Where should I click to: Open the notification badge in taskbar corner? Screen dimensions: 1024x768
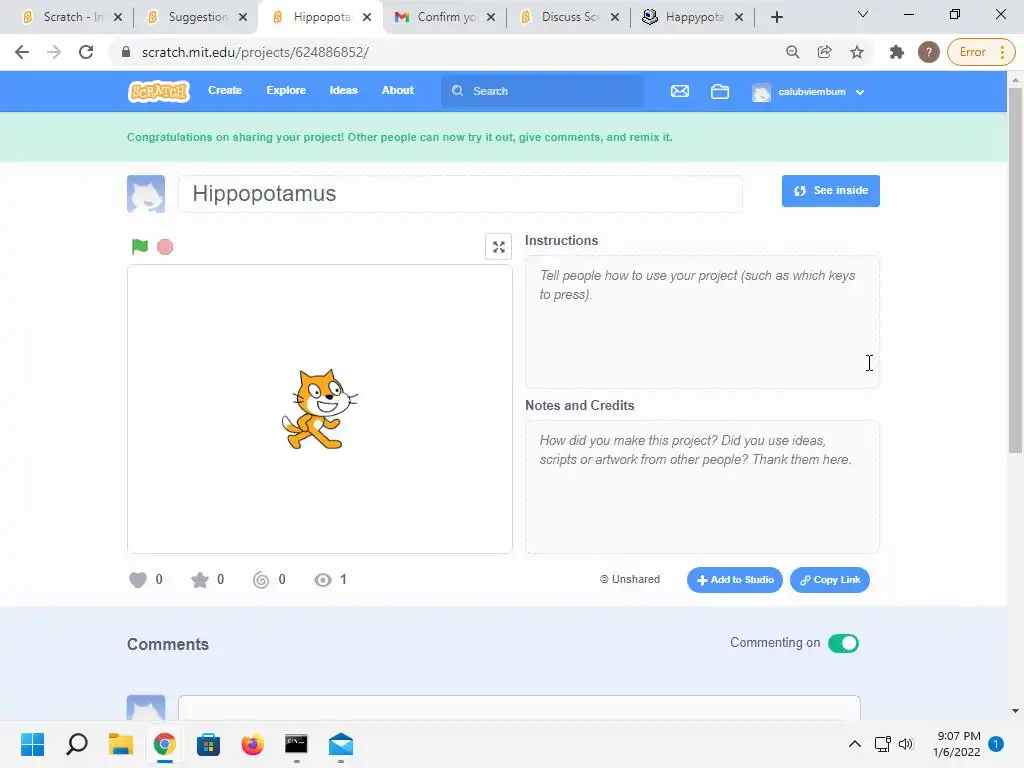(x=995, y=744)
